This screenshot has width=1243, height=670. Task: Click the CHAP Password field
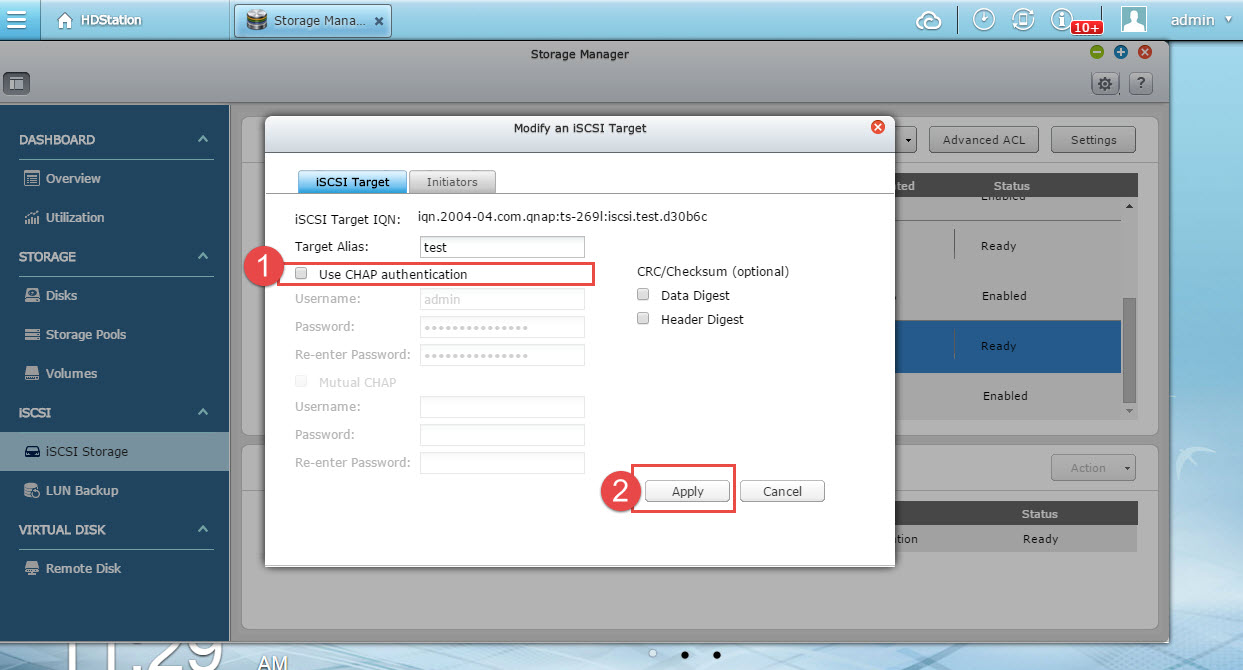click(502, 327)
